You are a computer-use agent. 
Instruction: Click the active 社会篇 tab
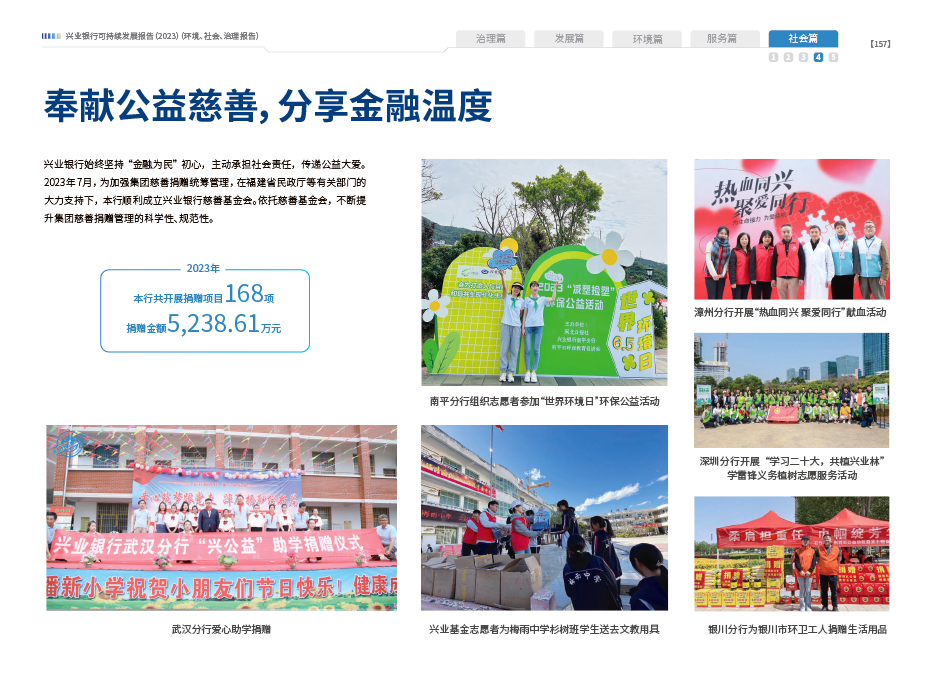[x=803, y=39]
